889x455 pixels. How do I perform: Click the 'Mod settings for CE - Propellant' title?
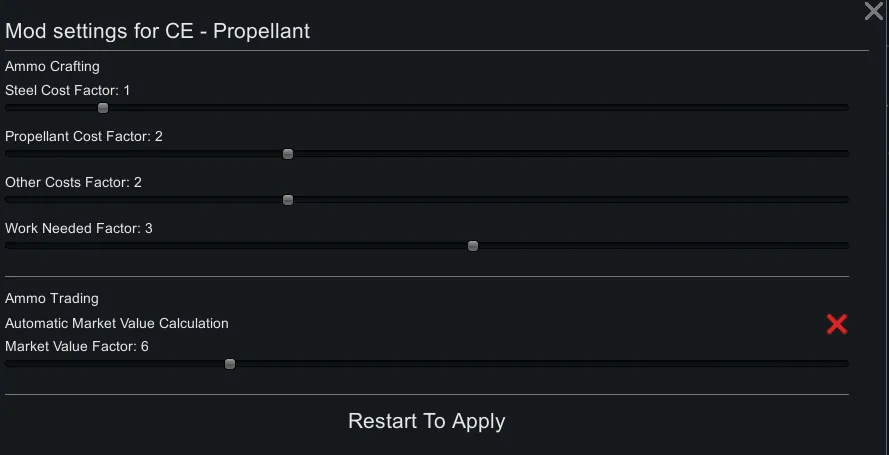click(x=158, y=31)
